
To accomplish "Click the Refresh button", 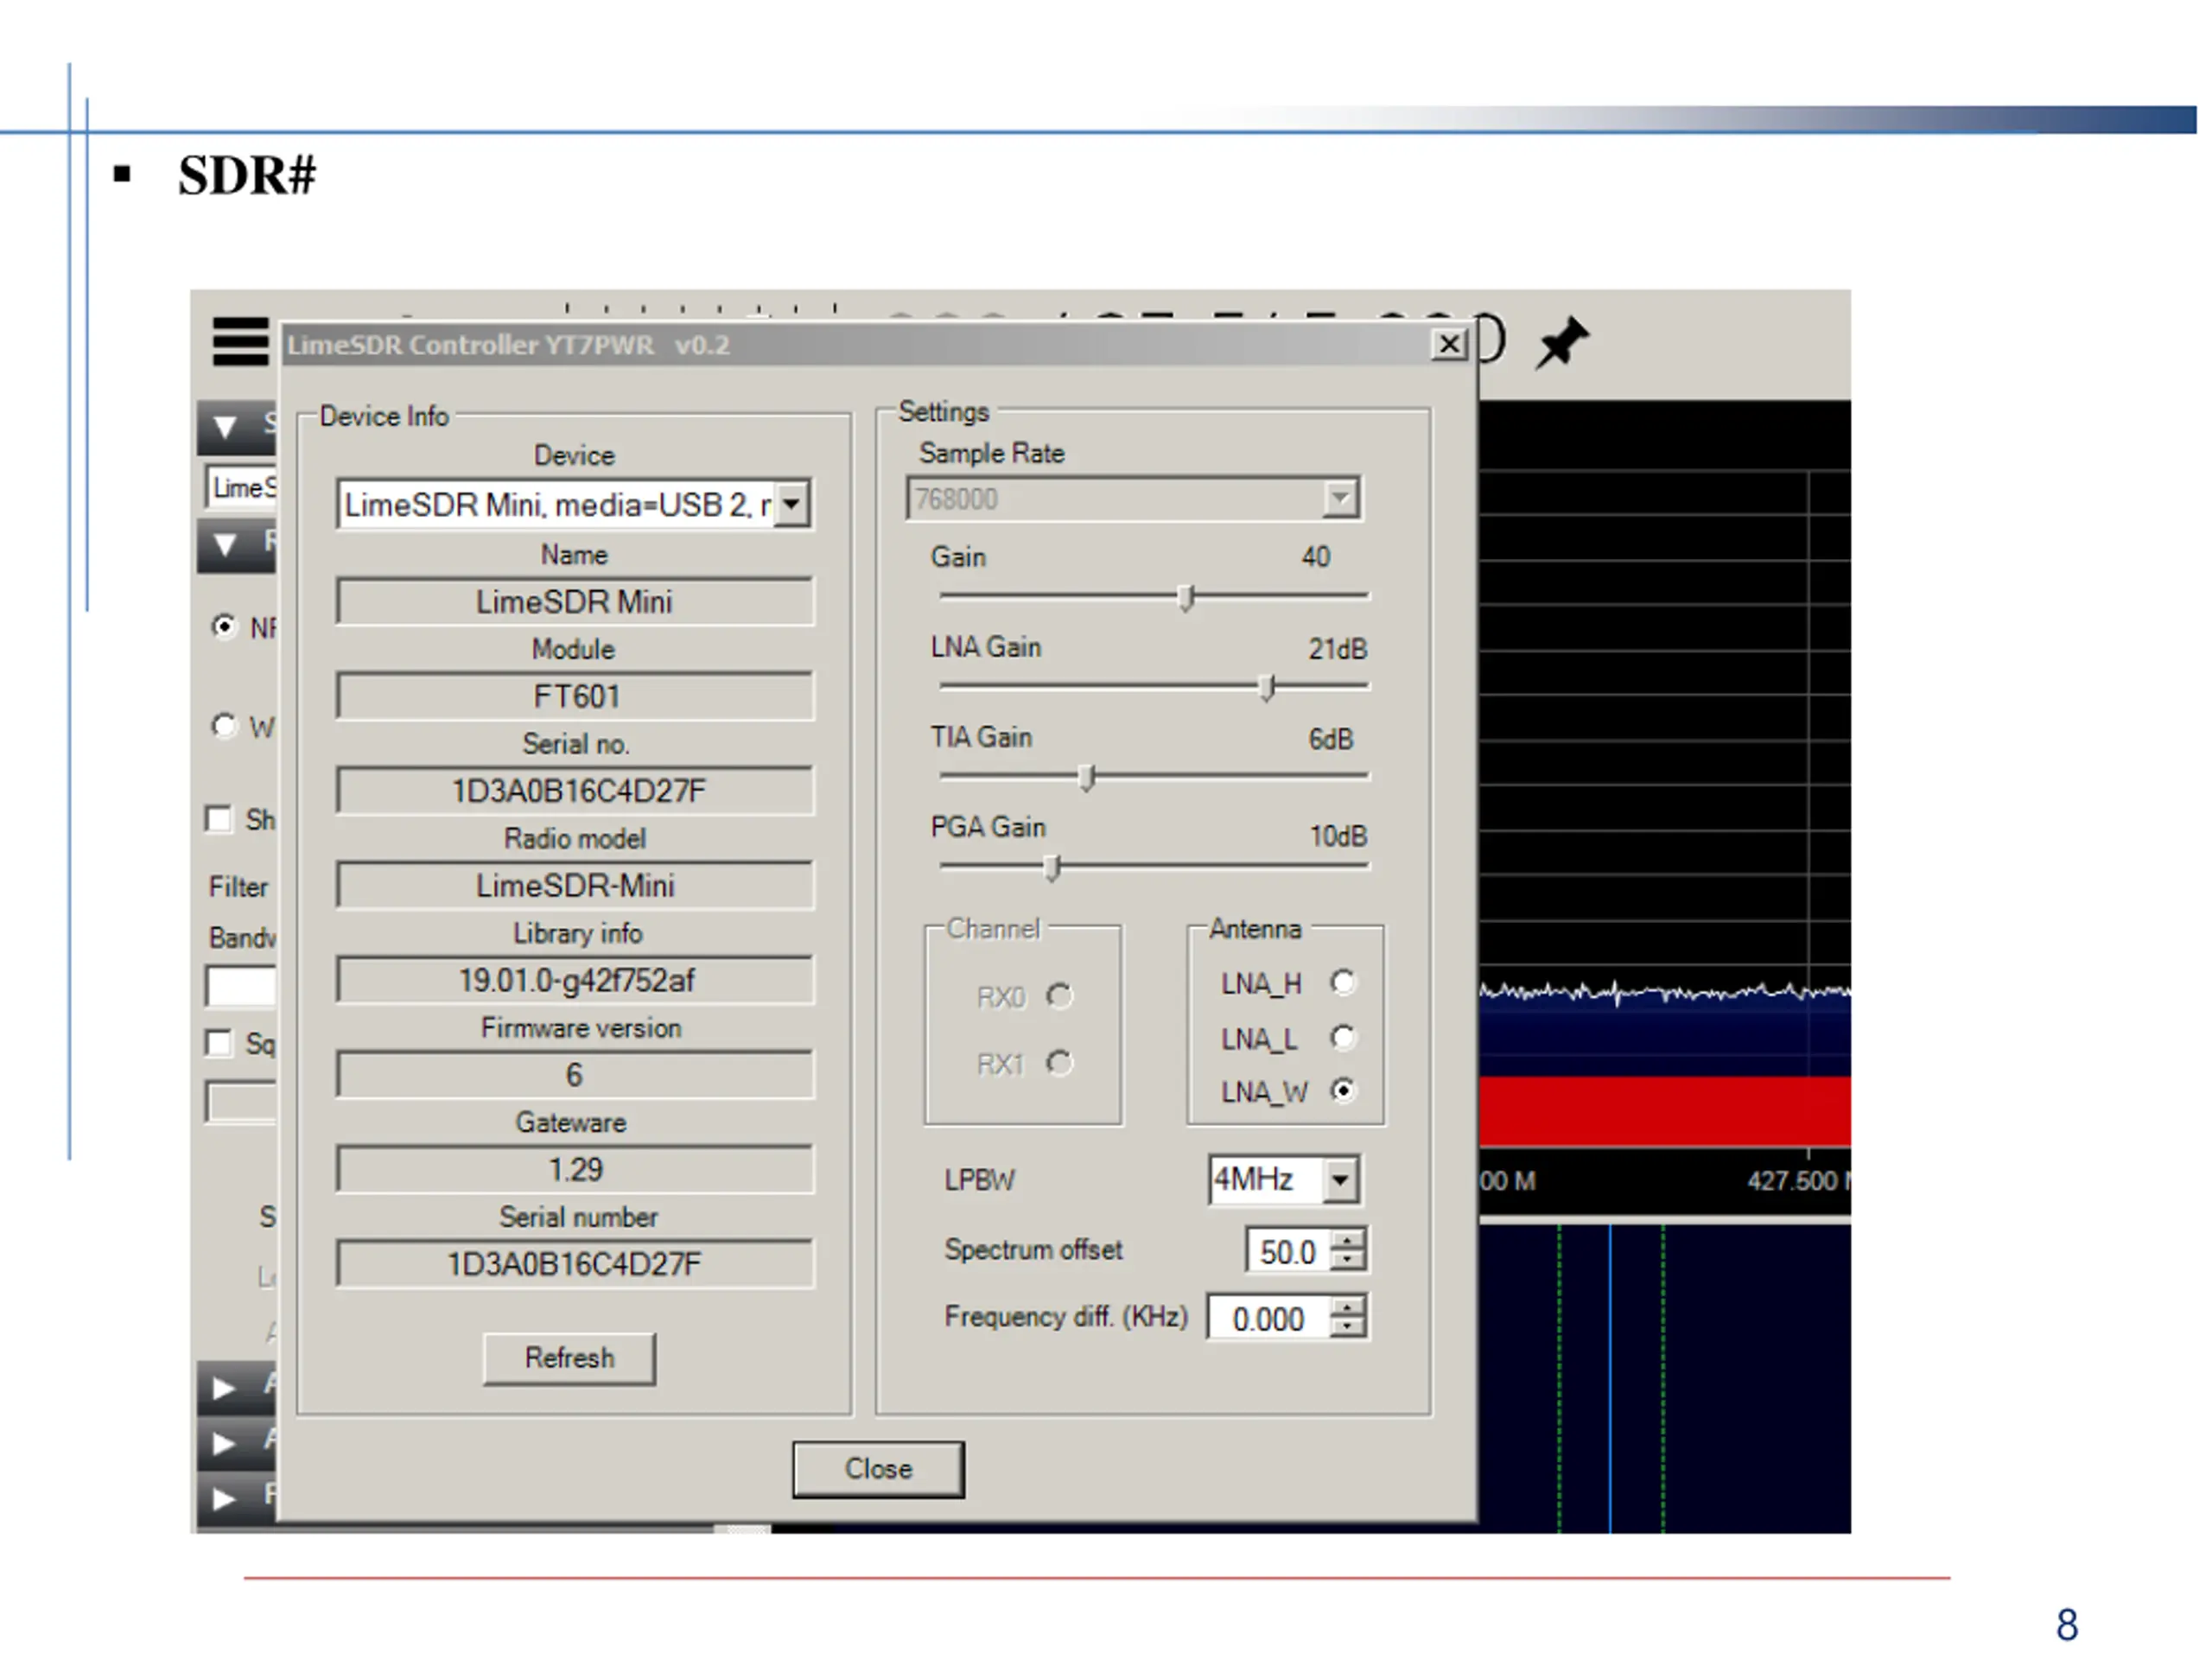I will 570,1358.
